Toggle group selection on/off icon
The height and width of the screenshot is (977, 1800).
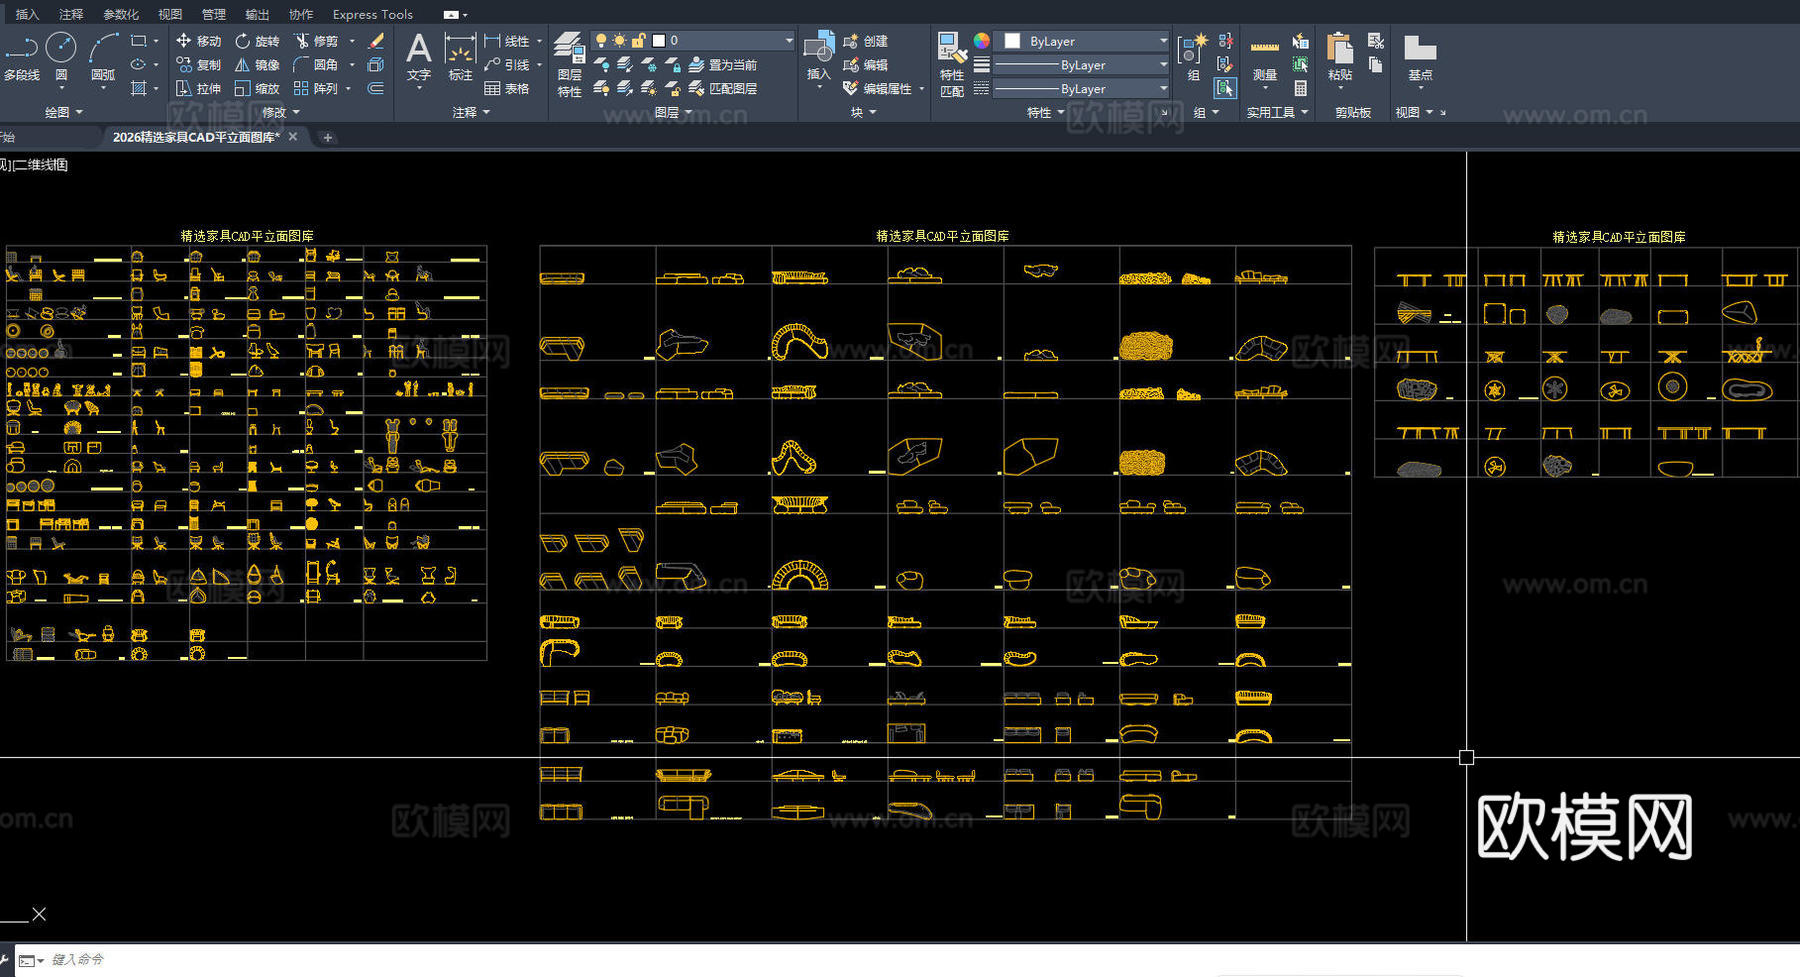[1225, 88]
